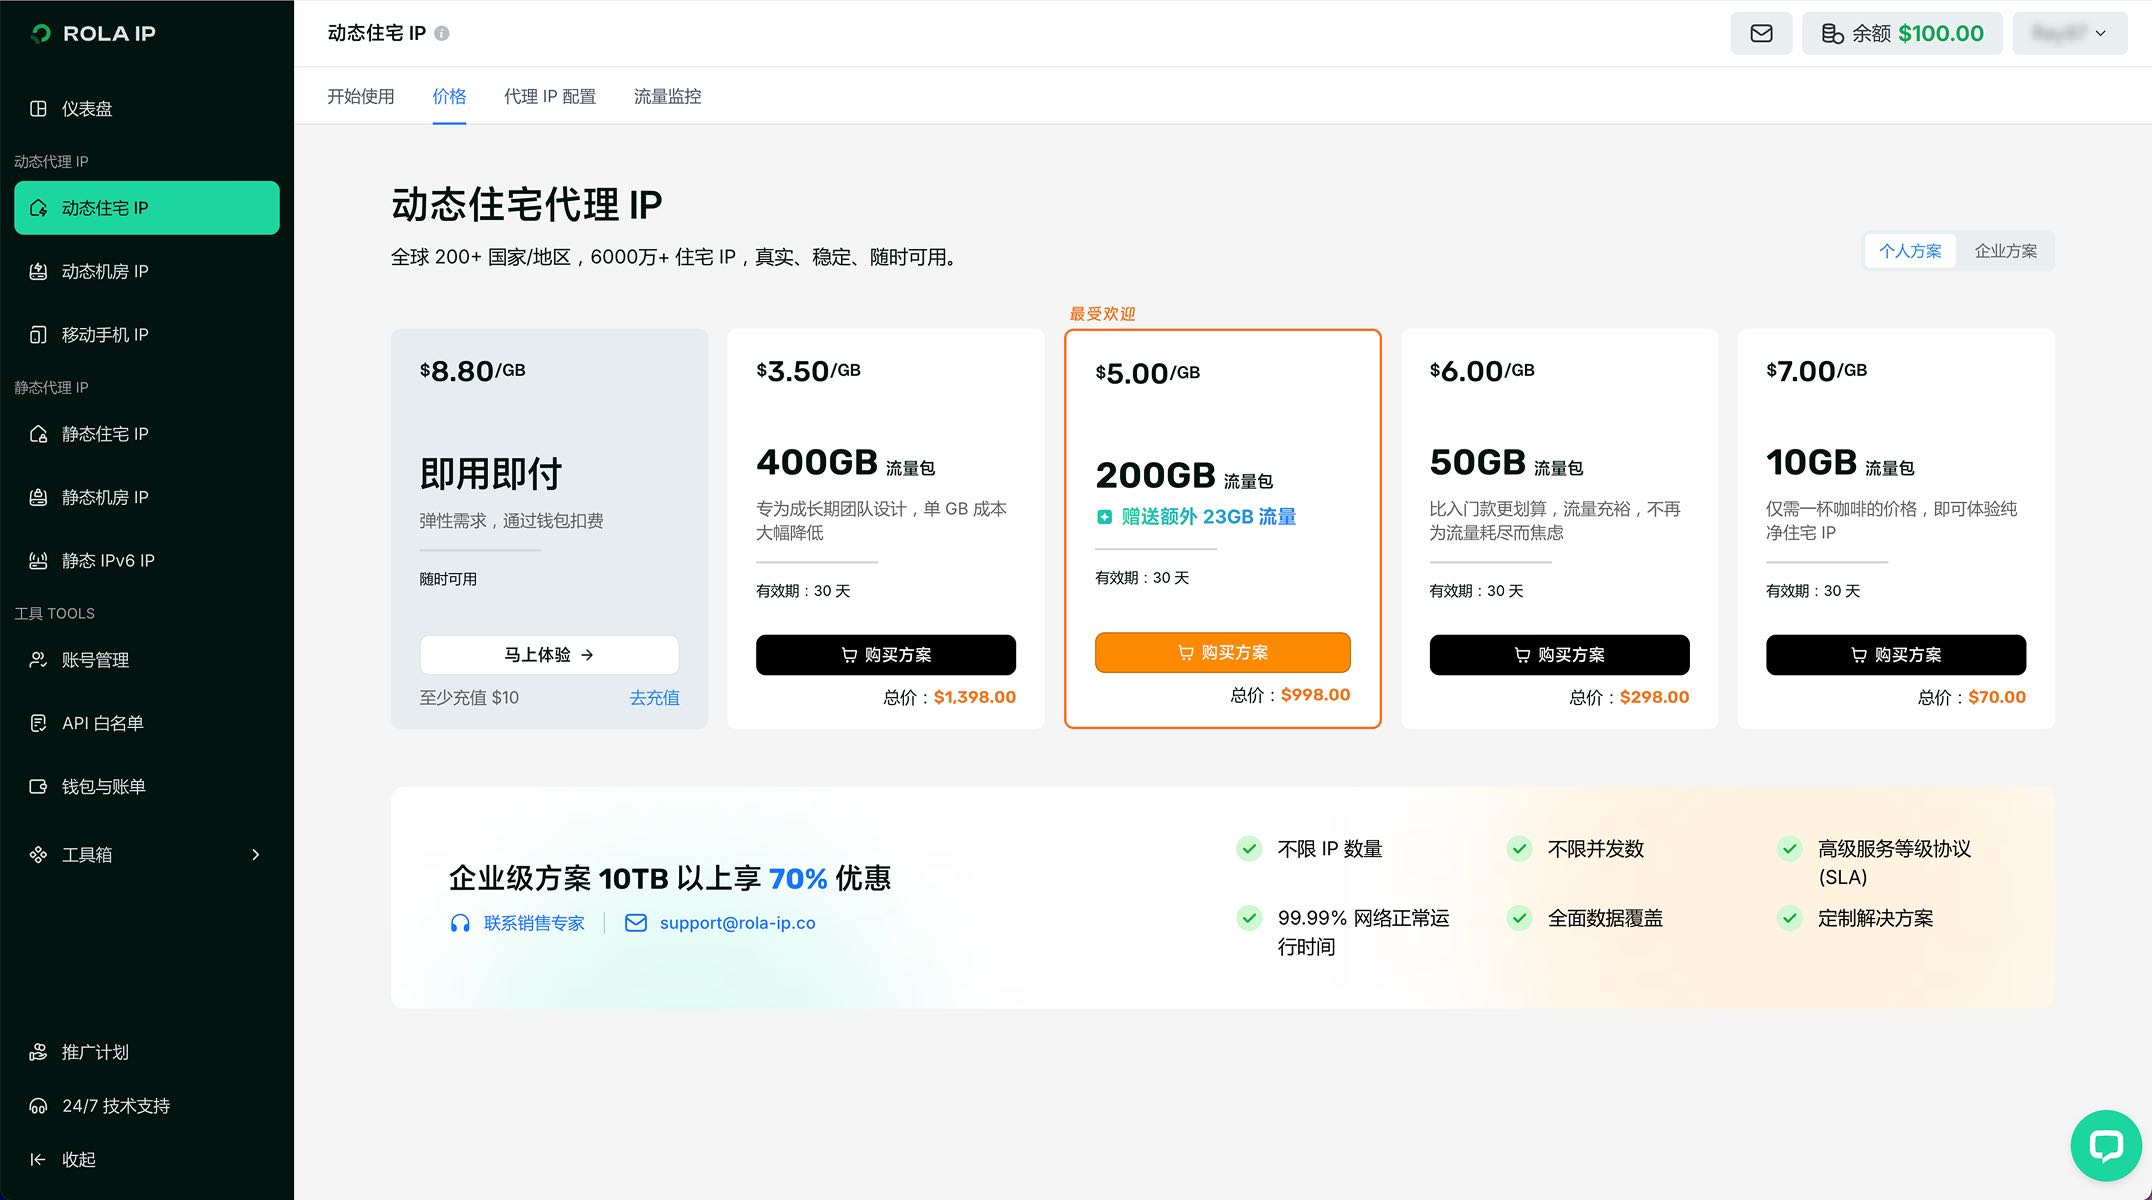Open 仪表盘 dashboard from sidebar
The image size is (2152, 1200).
(87, 109)
